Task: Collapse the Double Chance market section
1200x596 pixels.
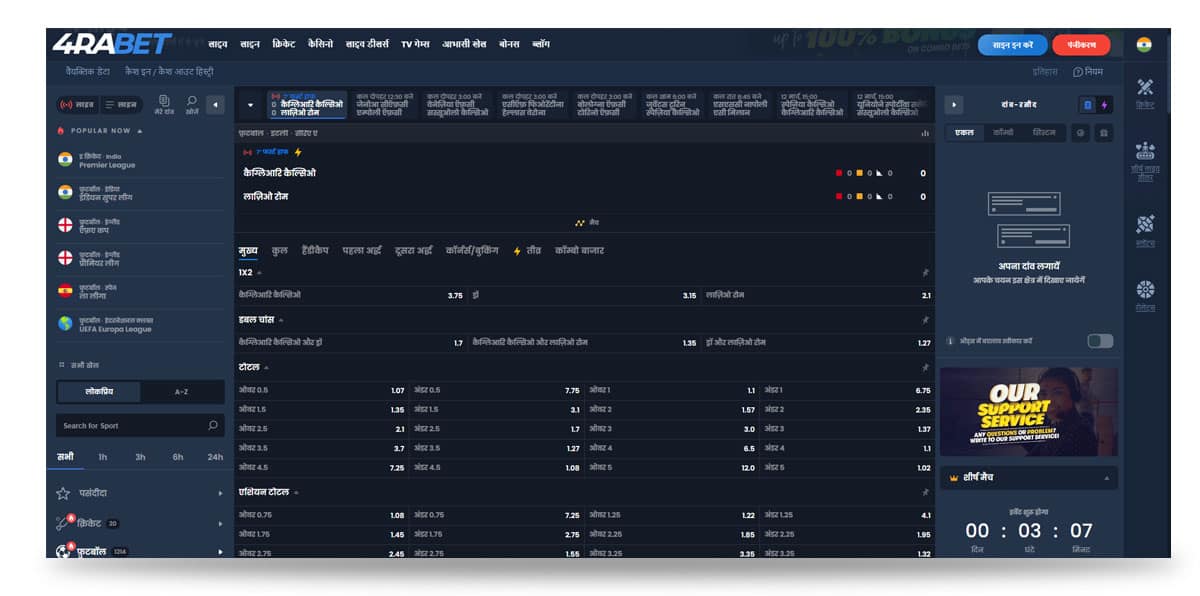Action: click(x=281, y=320)
